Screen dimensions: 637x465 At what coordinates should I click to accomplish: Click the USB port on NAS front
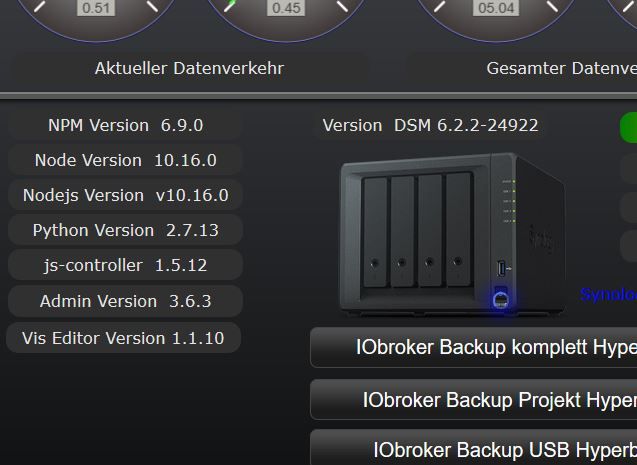click(x=503, y=268)
